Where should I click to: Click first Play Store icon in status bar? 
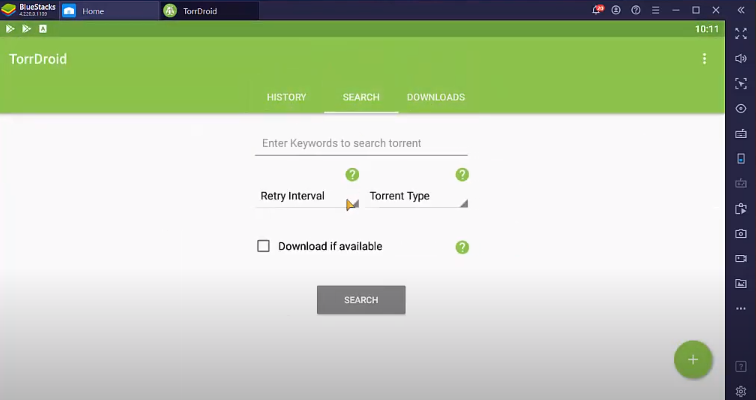click(10, 29)
